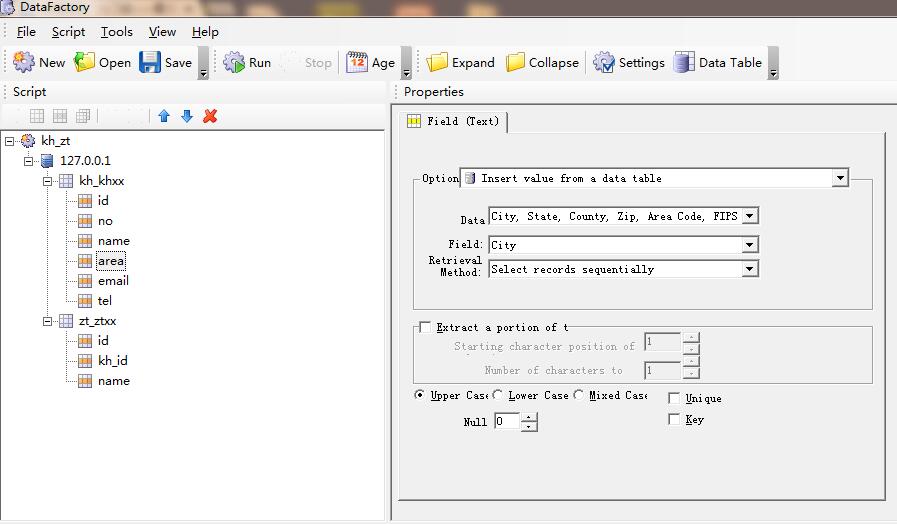Select the Lower Case radio button
897x524 pixels.
click(498, 395)
